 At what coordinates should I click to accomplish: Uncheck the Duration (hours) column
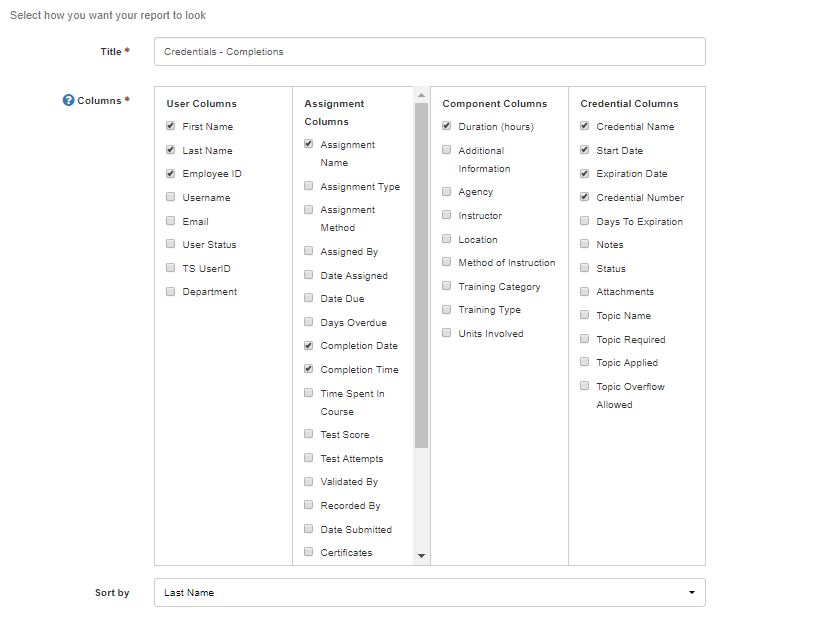[445, 126]
